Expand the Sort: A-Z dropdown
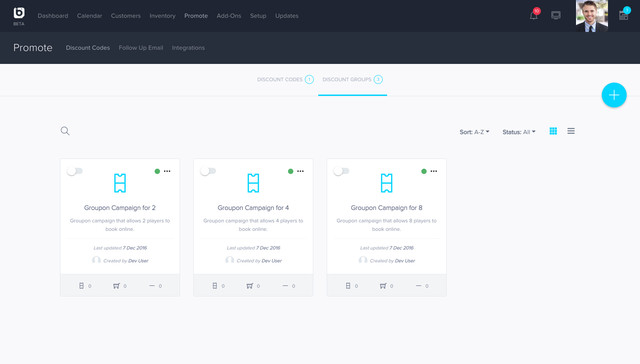Viewport: 640px width, 364px height. 474,132
